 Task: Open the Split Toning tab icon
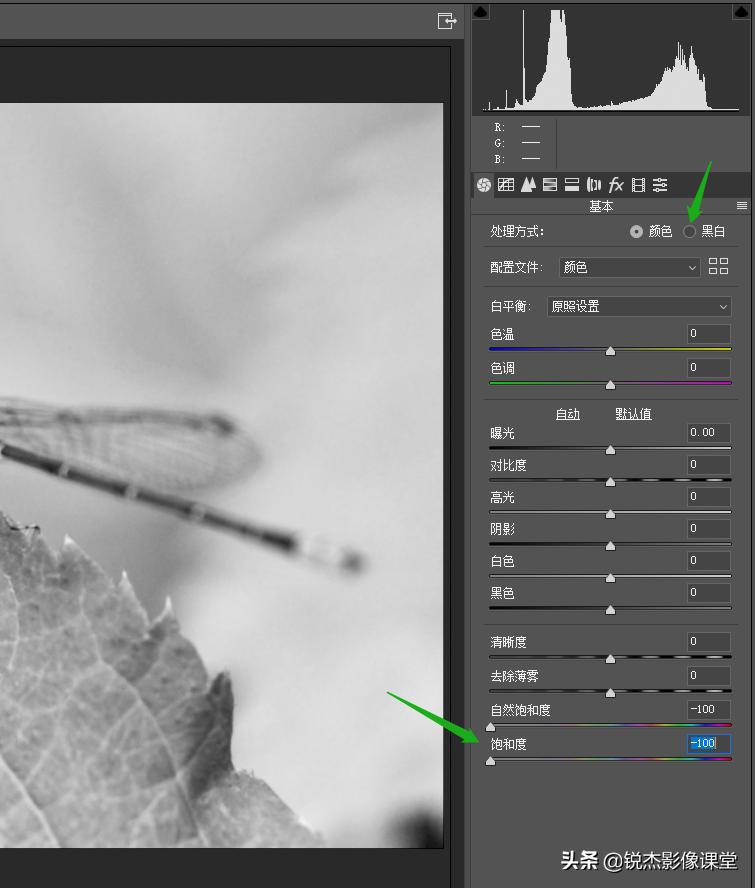572,185
